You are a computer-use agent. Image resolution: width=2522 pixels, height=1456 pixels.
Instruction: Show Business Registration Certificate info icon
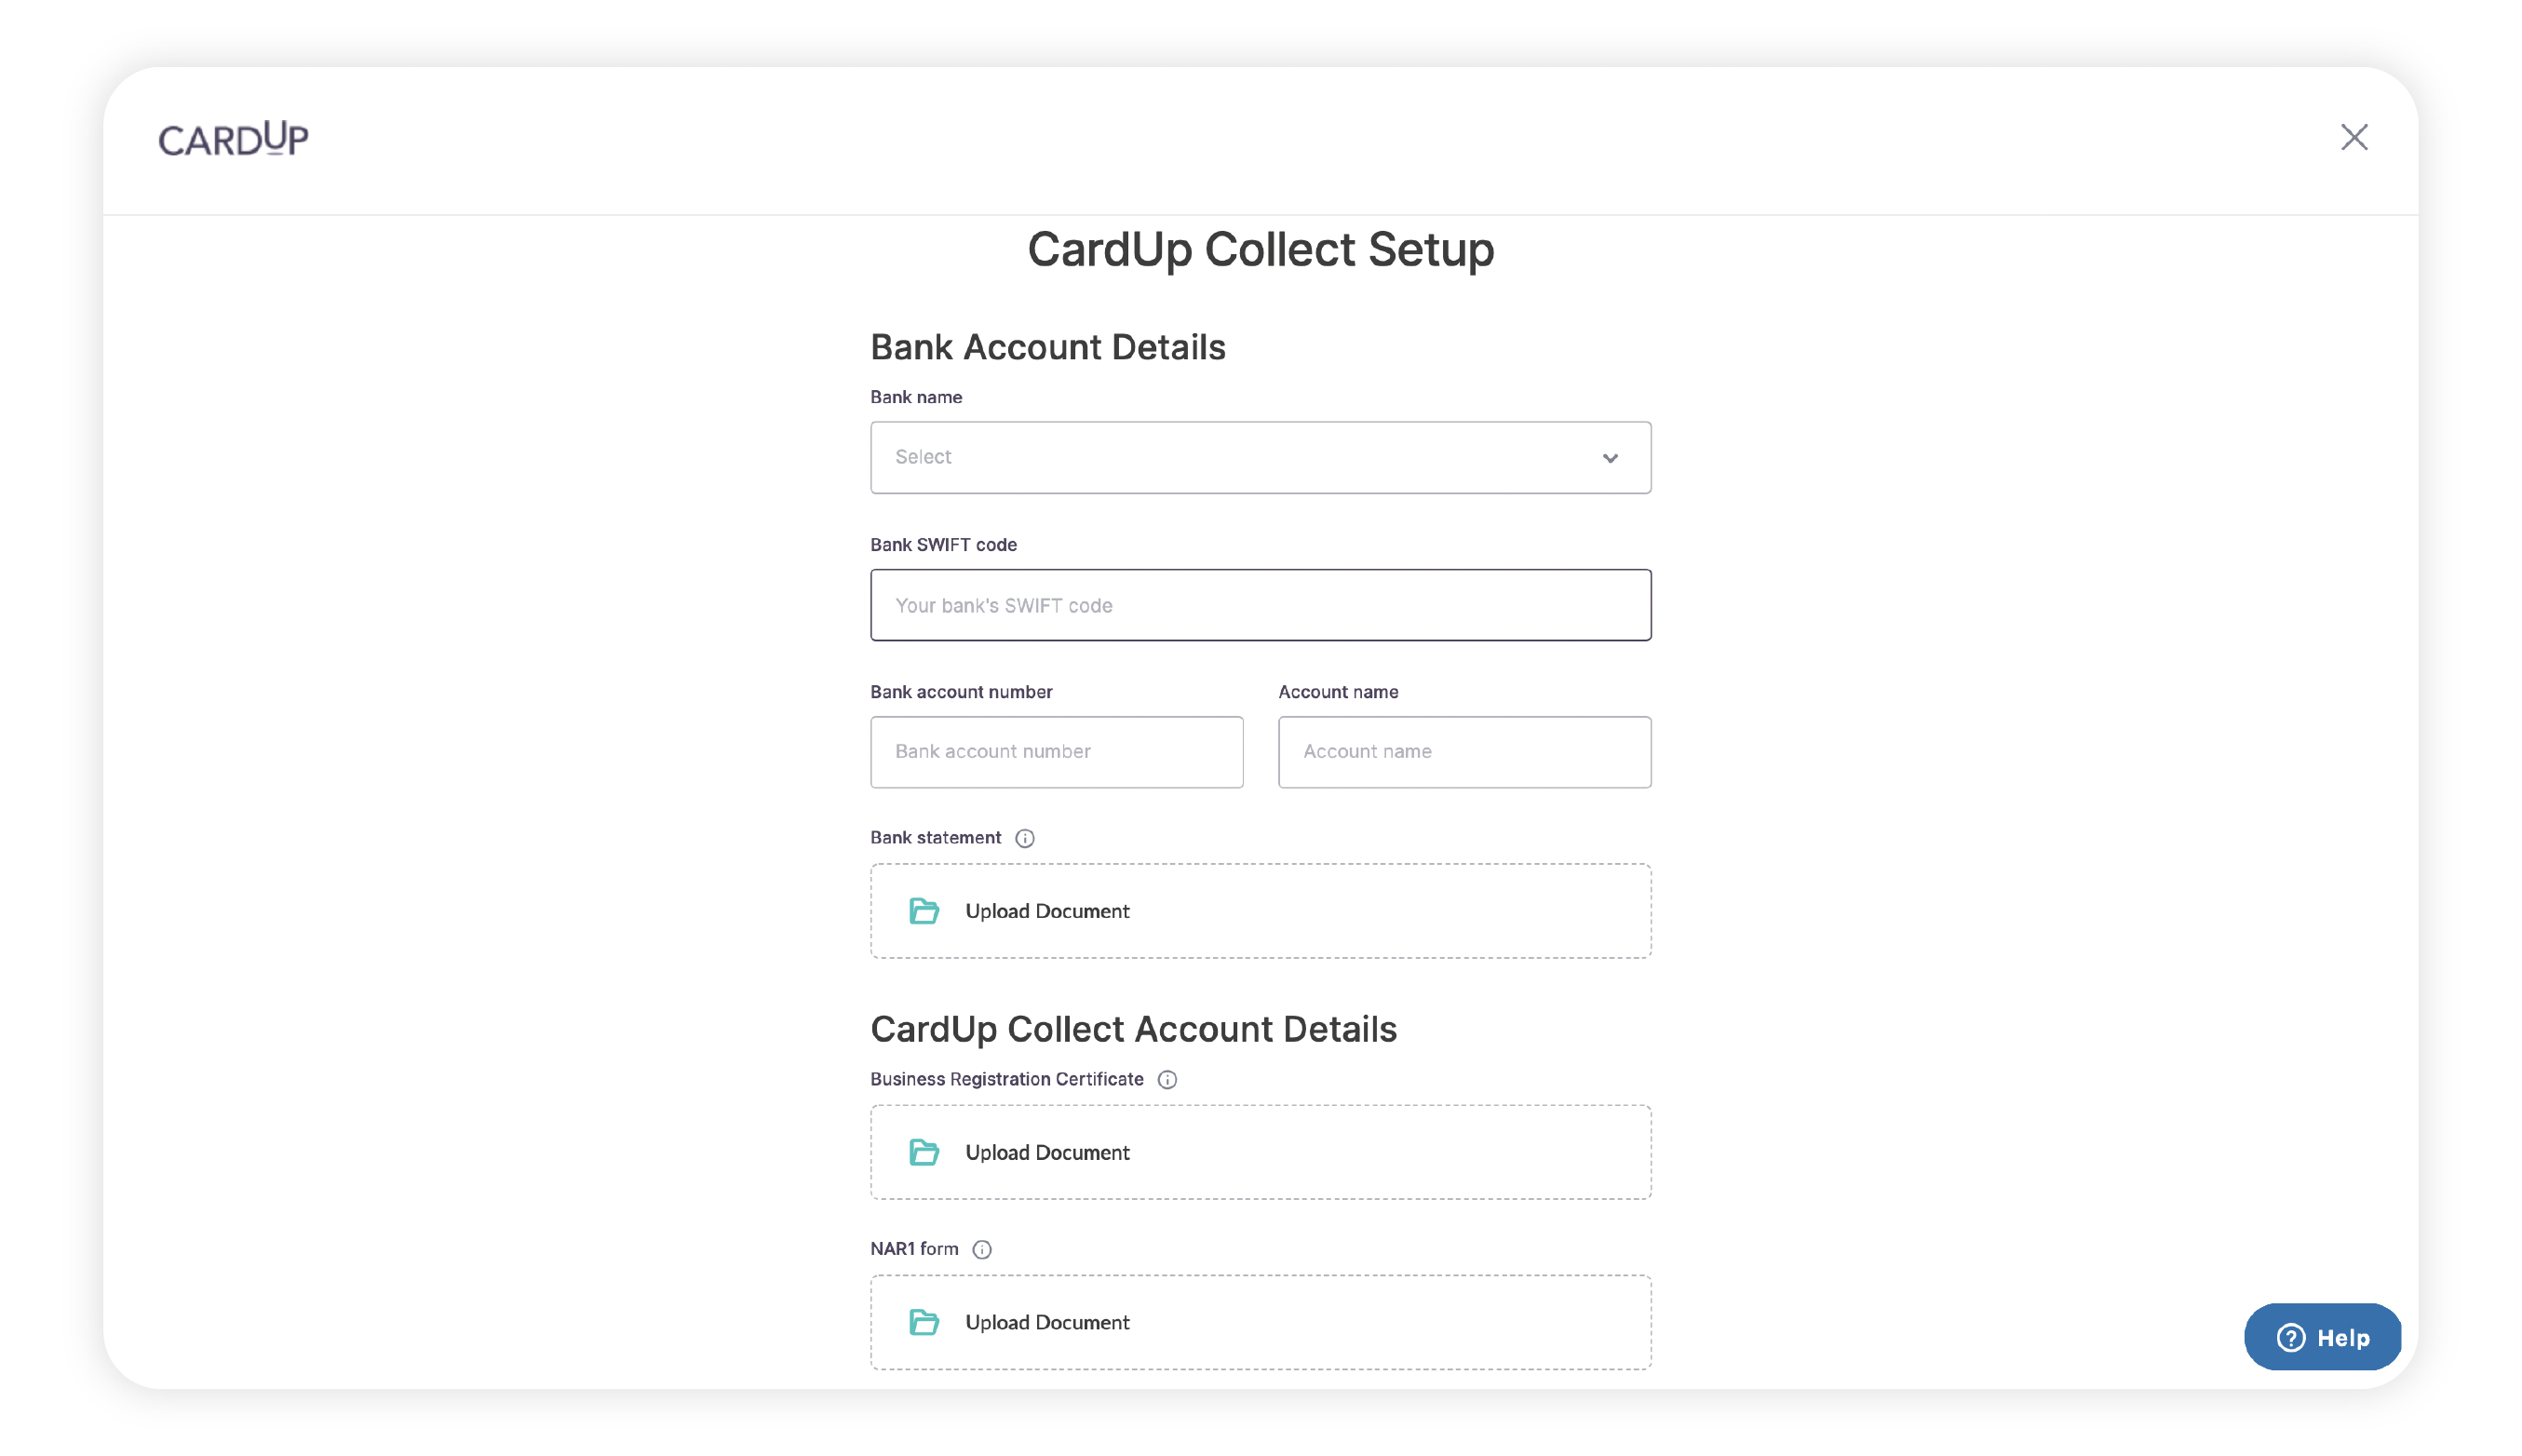click(x=1166, y=1080)
